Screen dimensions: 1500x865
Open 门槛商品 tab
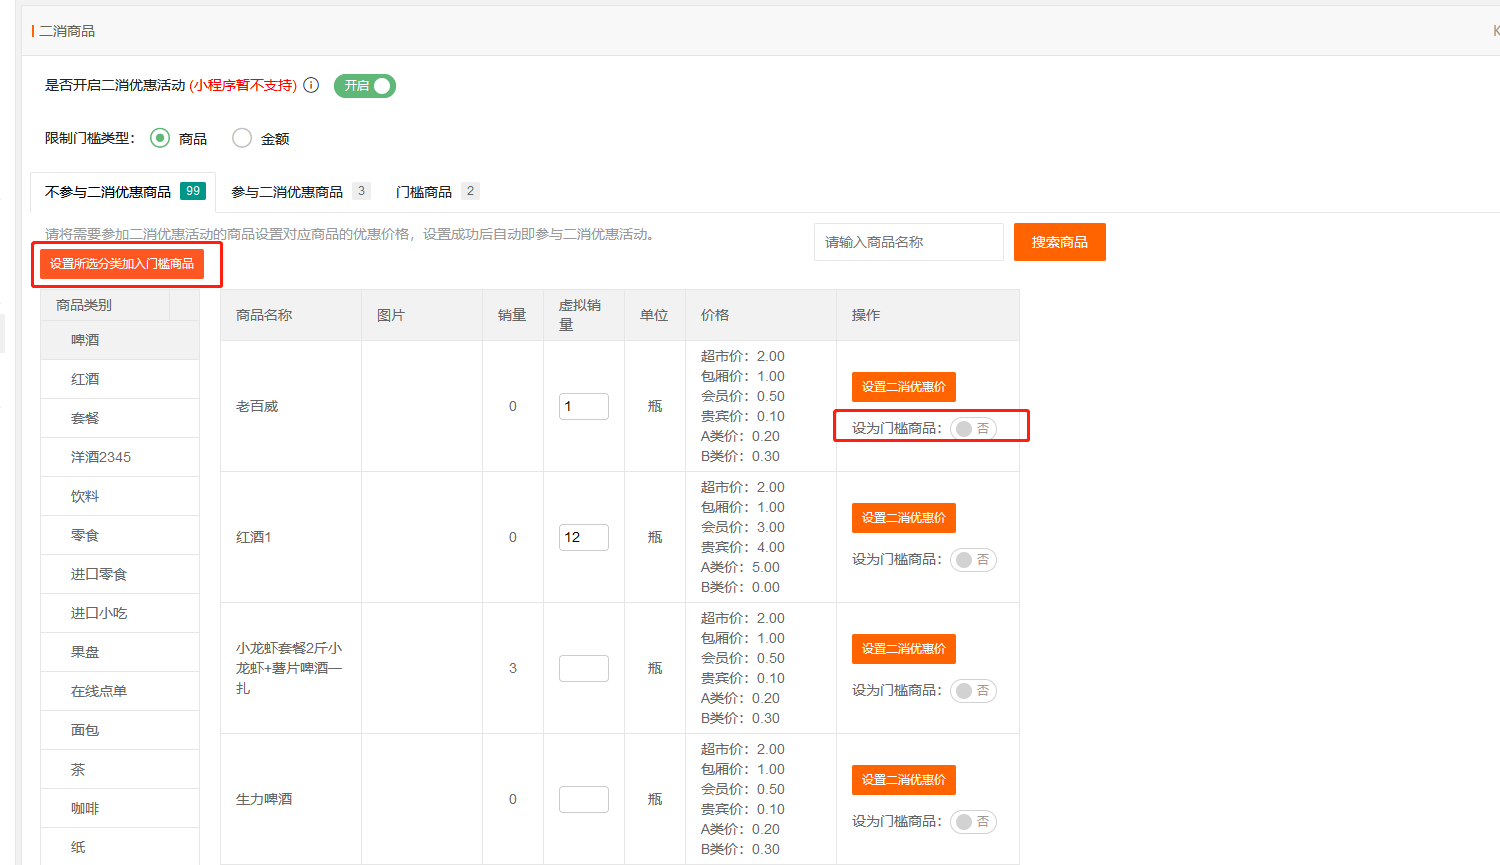[x=437, y=191]
